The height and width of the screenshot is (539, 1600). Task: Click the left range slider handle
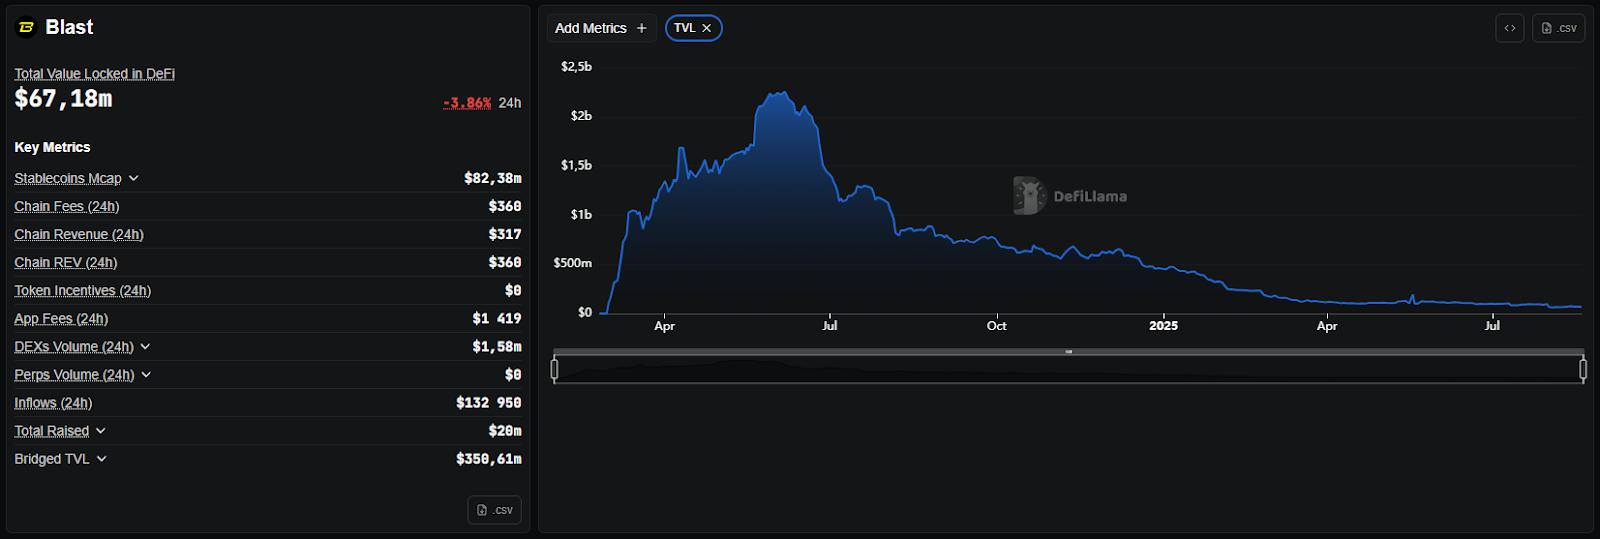[x=555, y=370]
